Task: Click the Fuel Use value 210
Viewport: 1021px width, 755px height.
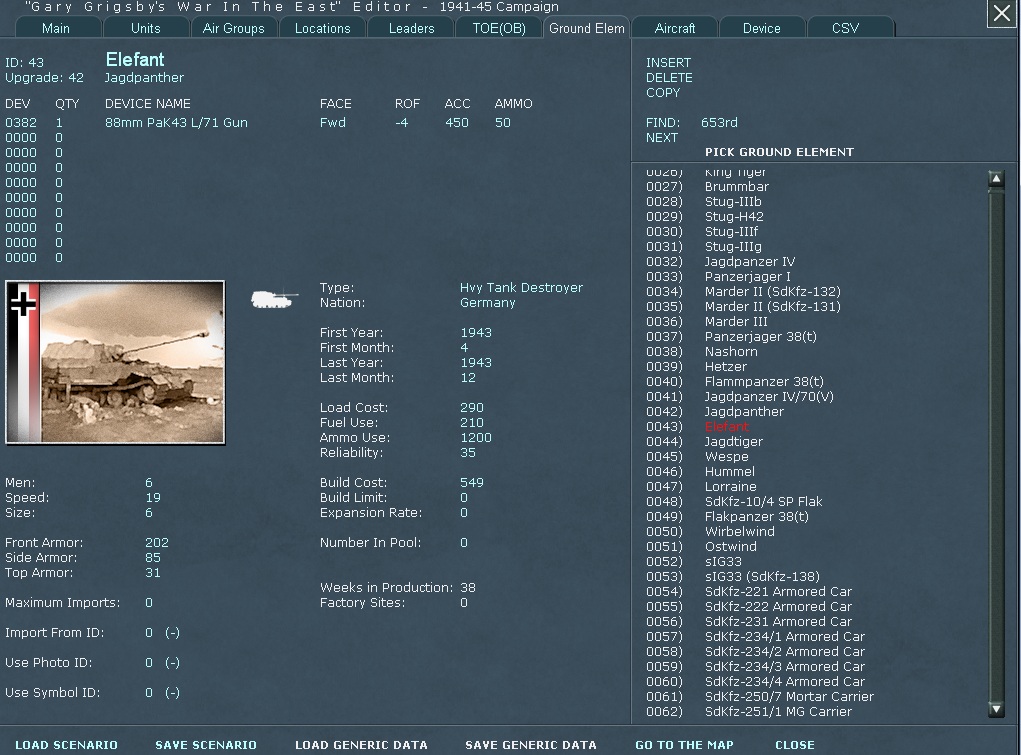Action: pos(471,423)
